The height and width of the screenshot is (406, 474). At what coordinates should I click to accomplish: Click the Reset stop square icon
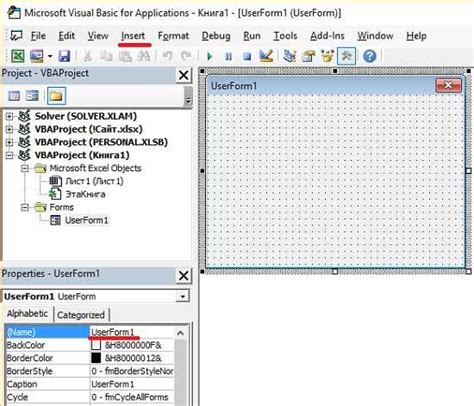[x=247, y=56]
